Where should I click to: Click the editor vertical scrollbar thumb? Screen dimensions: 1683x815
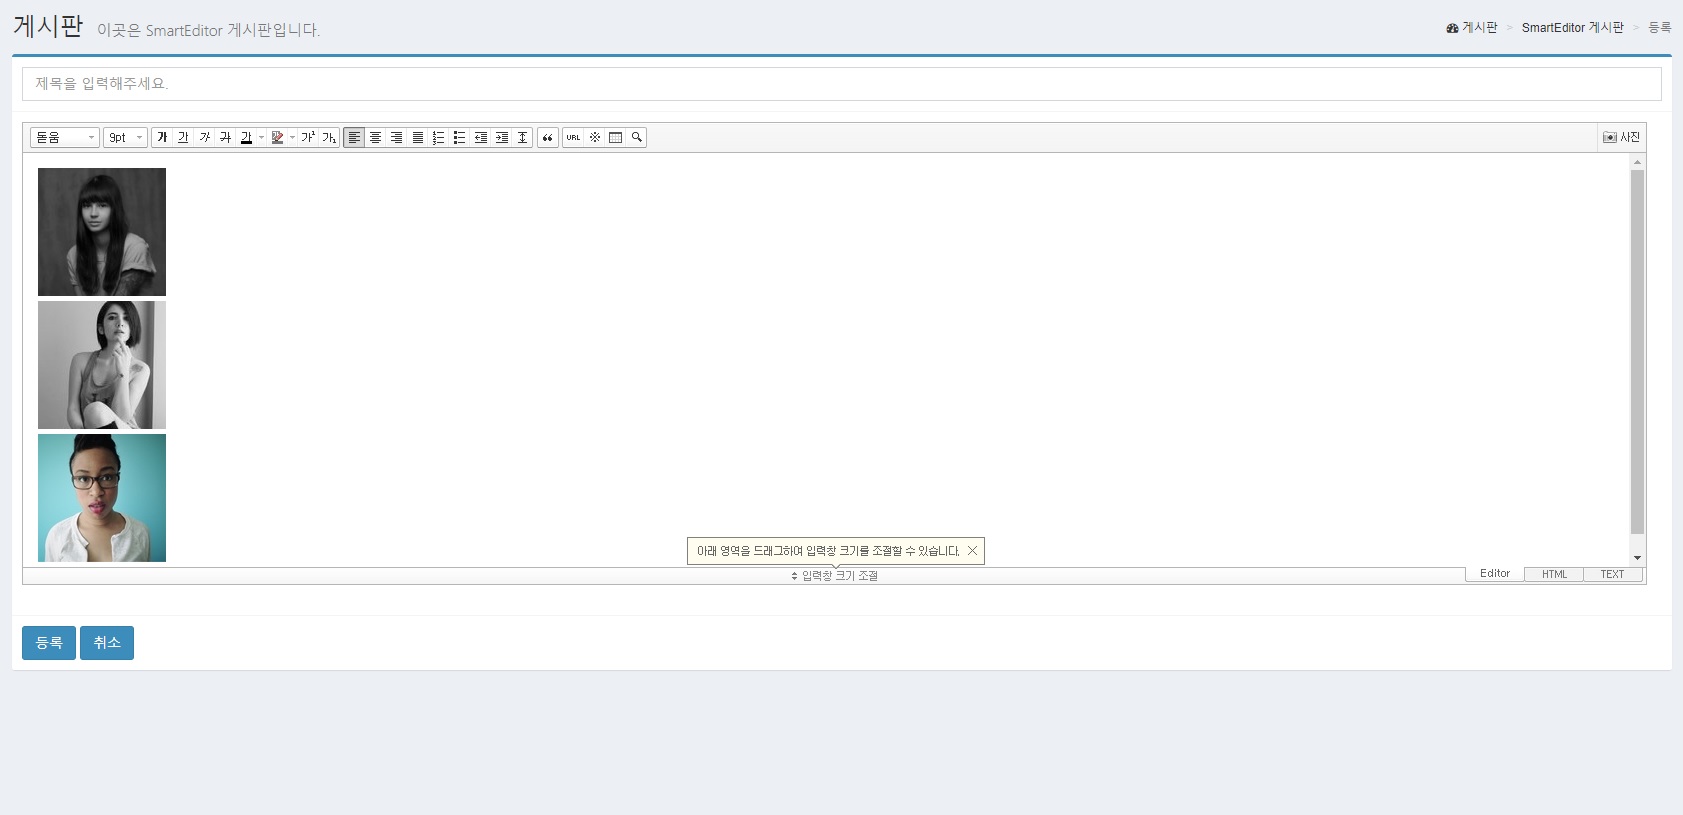coord(1637,352)
